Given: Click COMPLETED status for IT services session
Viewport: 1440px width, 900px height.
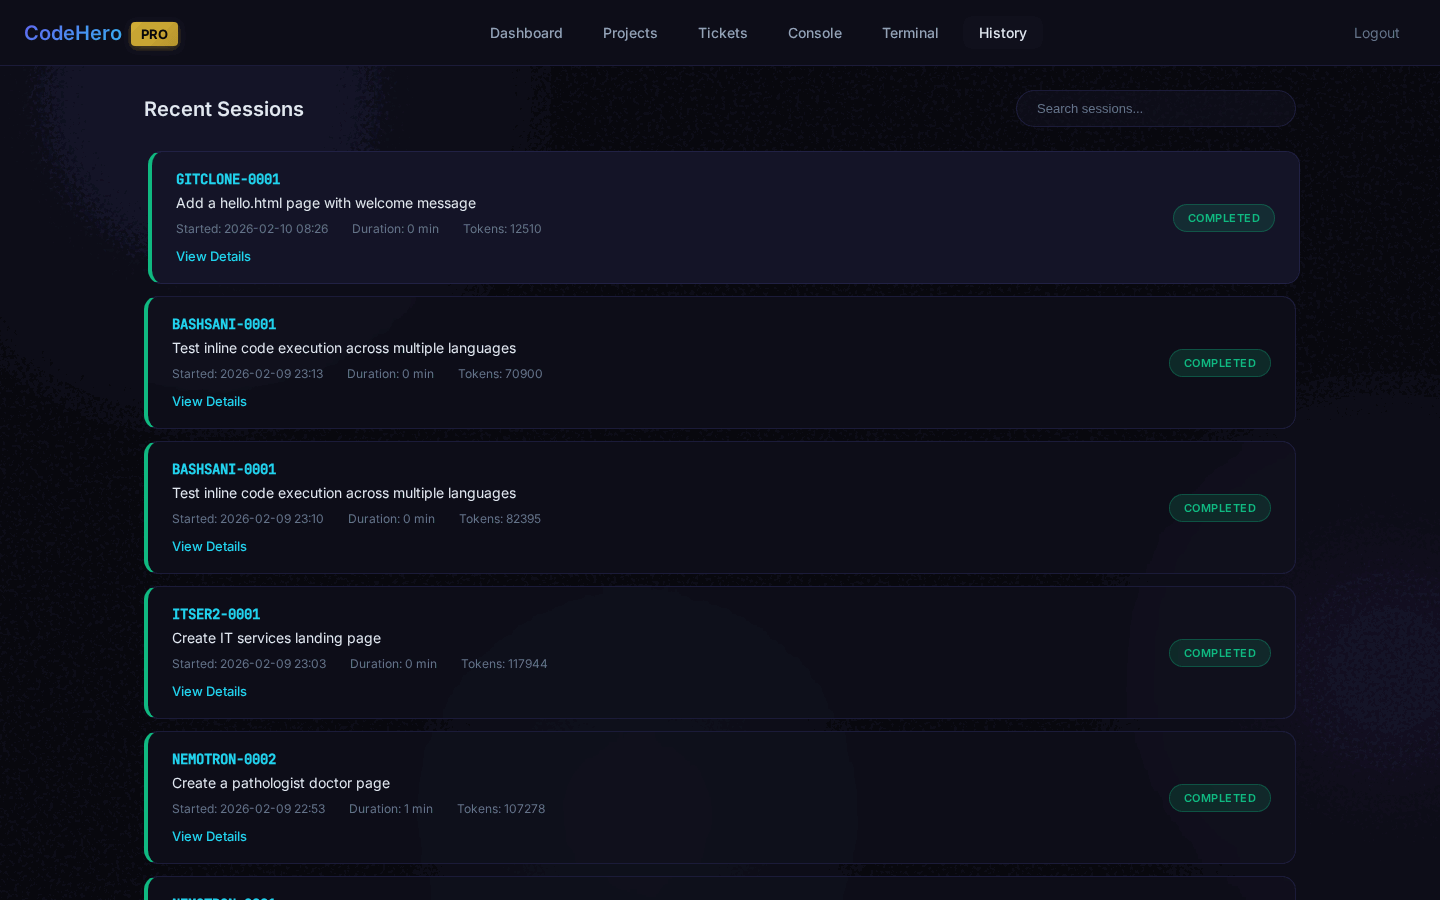Looking at the screenshot, I should 1219,653.
